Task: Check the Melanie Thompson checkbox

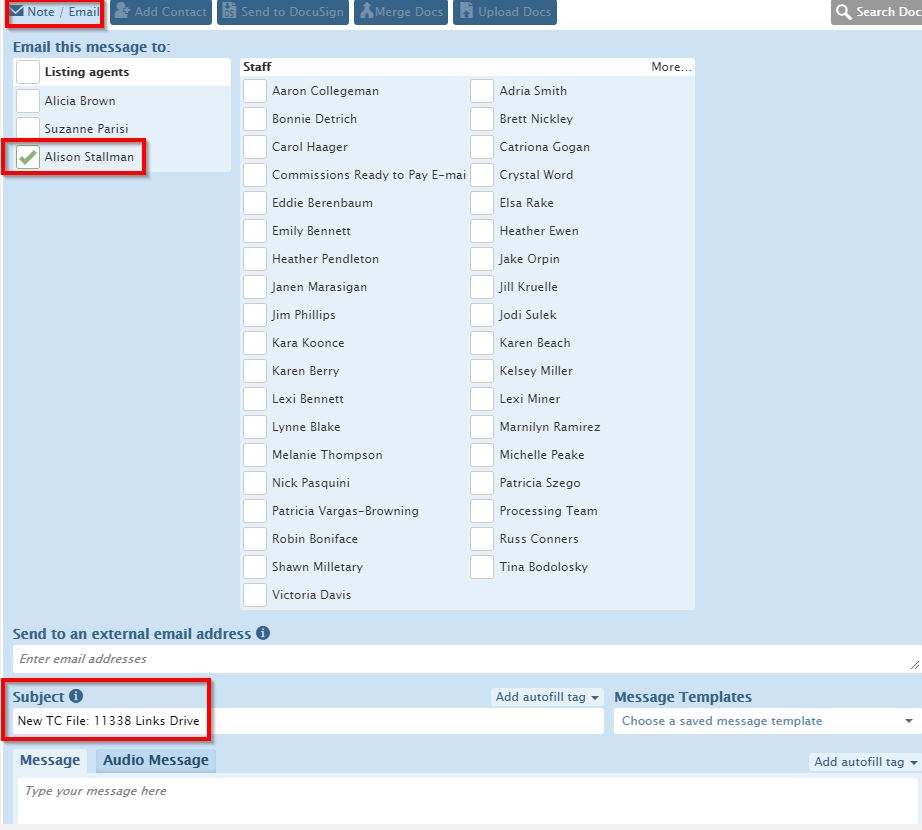Action: [255, 455]
